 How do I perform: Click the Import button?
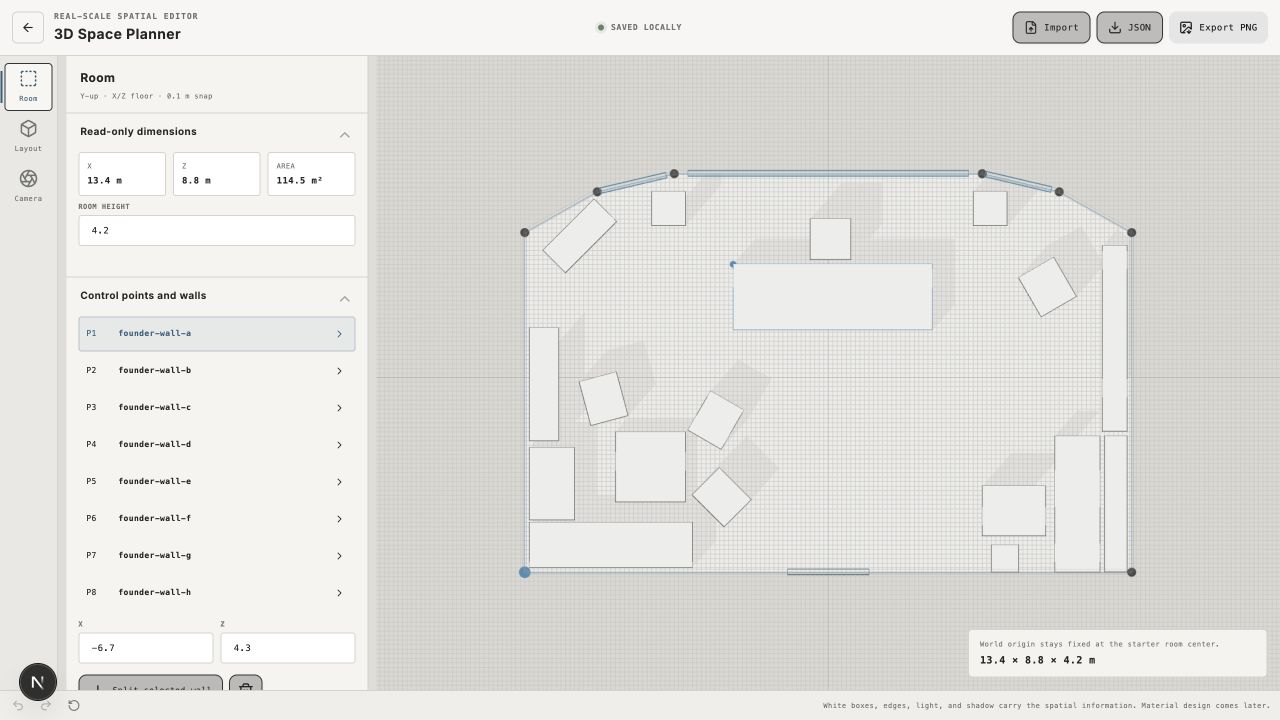(1051, 28)
